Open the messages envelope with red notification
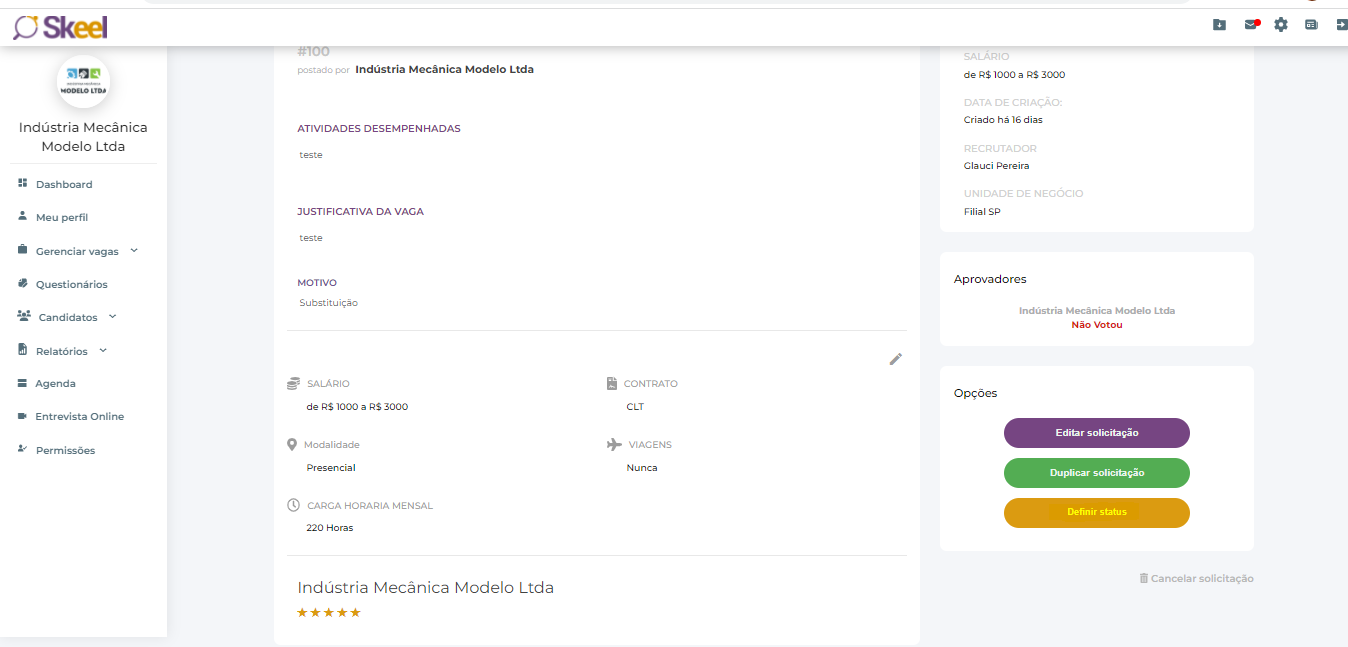The height and width of the screenshot is (647, 1348). click(x=1251, y=25)
